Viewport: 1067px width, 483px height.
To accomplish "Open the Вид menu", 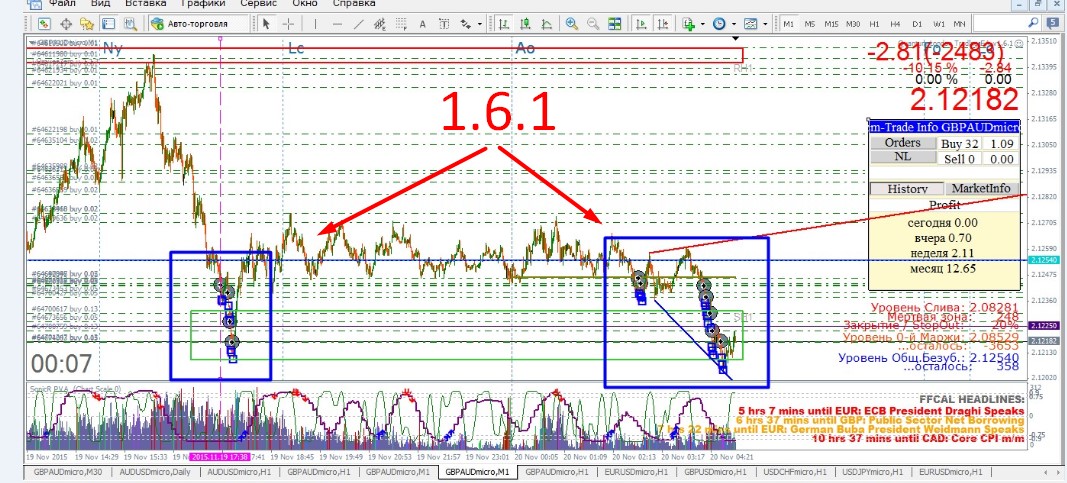I will (x=101, y=3).
